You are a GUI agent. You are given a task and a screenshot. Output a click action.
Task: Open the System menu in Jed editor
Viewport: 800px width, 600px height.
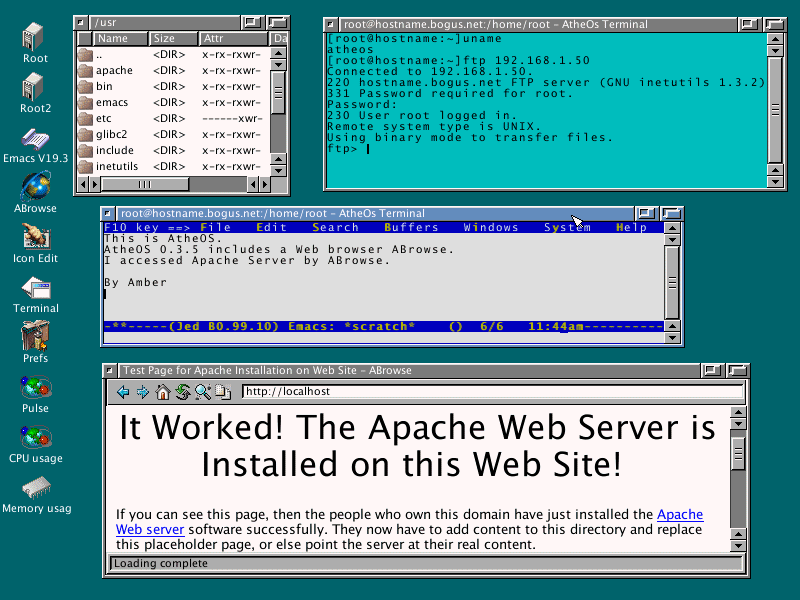567,228
